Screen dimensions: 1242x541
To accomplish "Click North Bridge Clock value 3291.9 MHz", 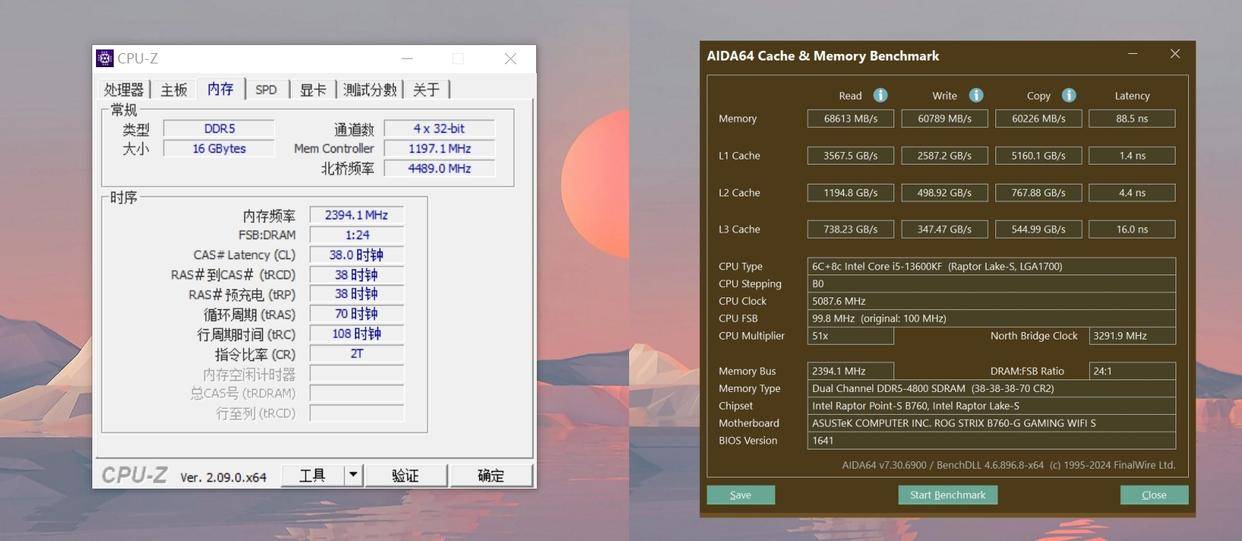I will pos(1132,336).
